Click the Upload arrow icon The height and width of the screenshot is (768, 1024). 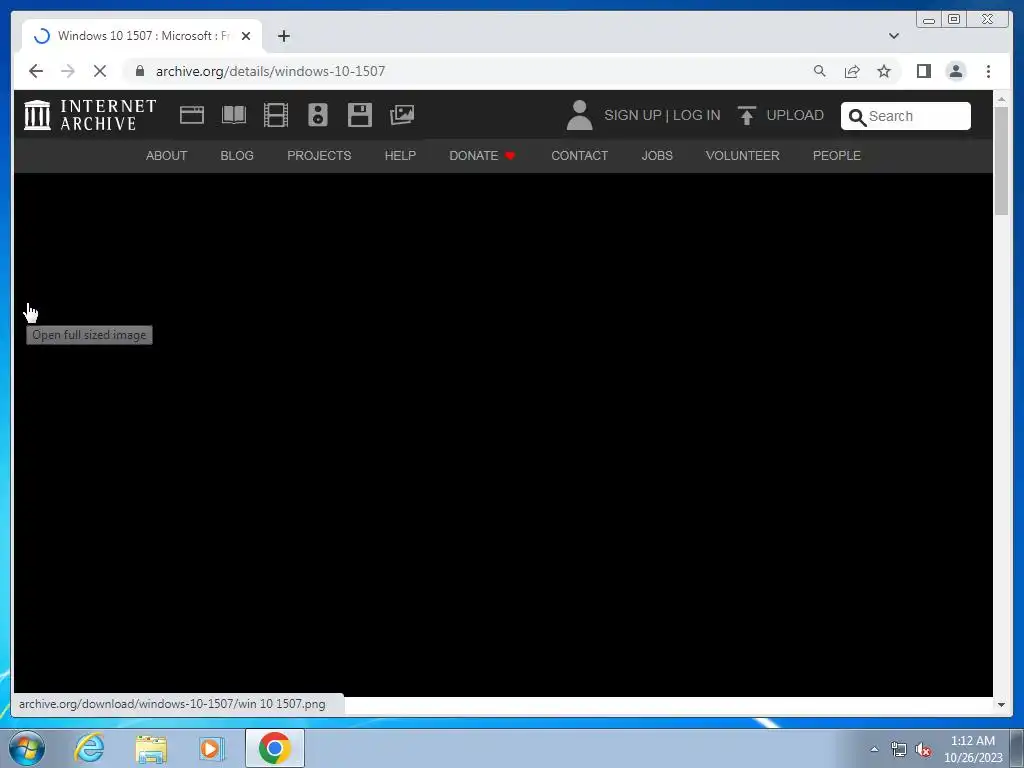[746, 115]
